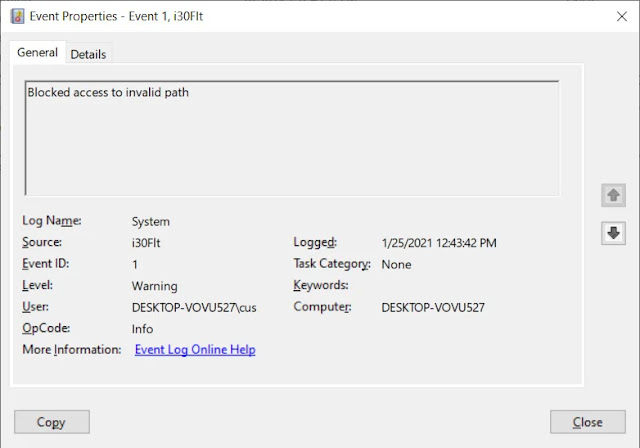Click the 'Keywords:' label
This screenshot has width=640, height=448.
coord(321,285)
